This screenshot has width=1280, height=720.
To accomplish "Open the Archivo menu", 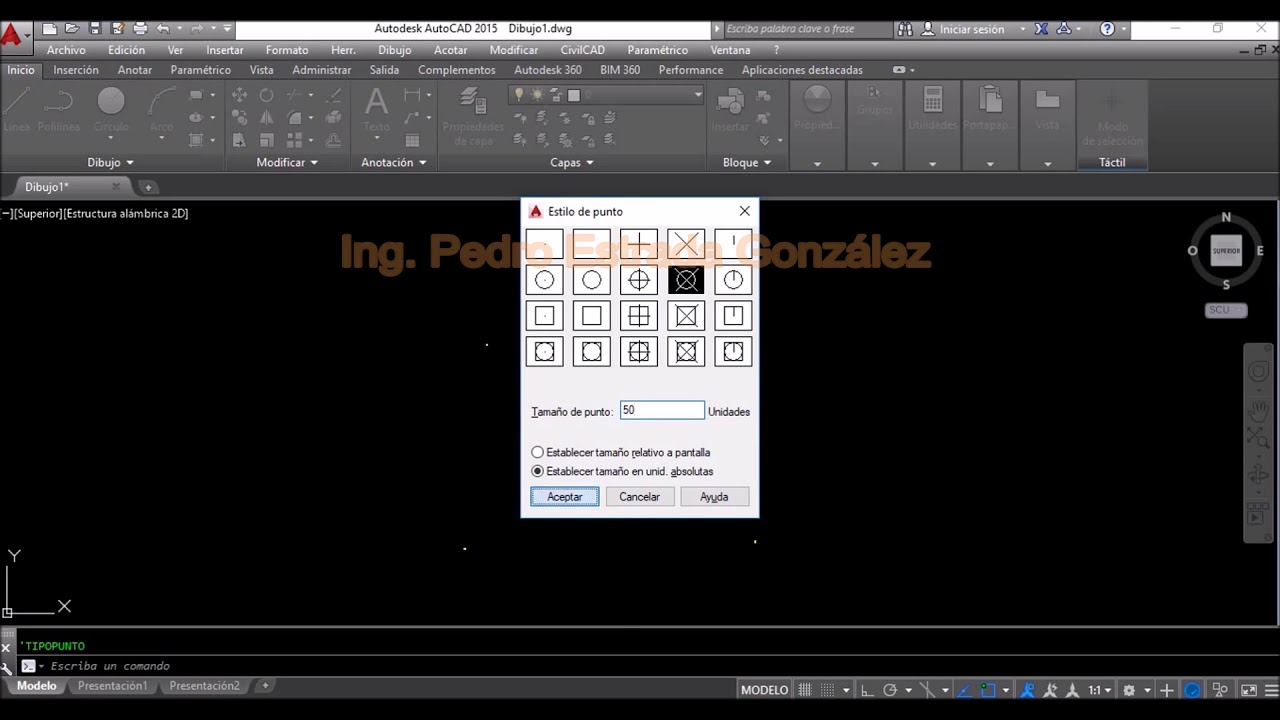I will click(x=66, y=50).
